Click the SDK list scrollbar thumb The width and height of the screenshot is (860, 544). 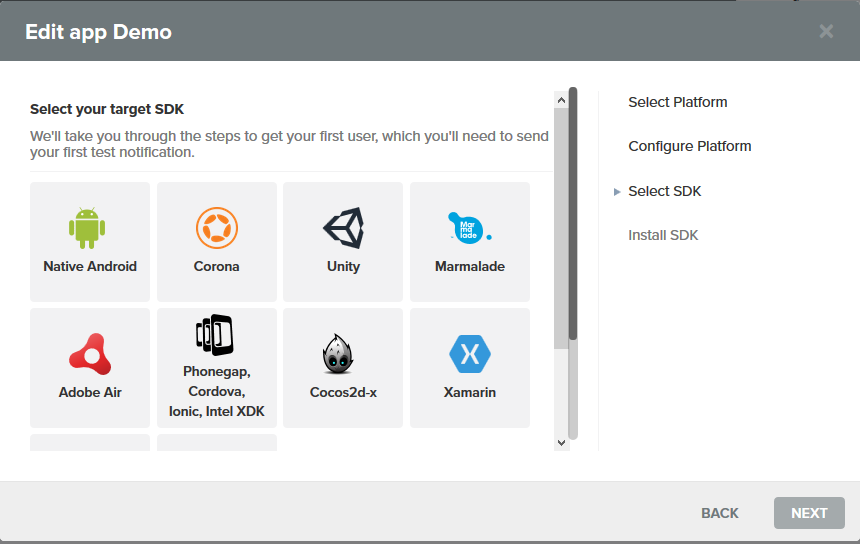[x=573, y=215]
